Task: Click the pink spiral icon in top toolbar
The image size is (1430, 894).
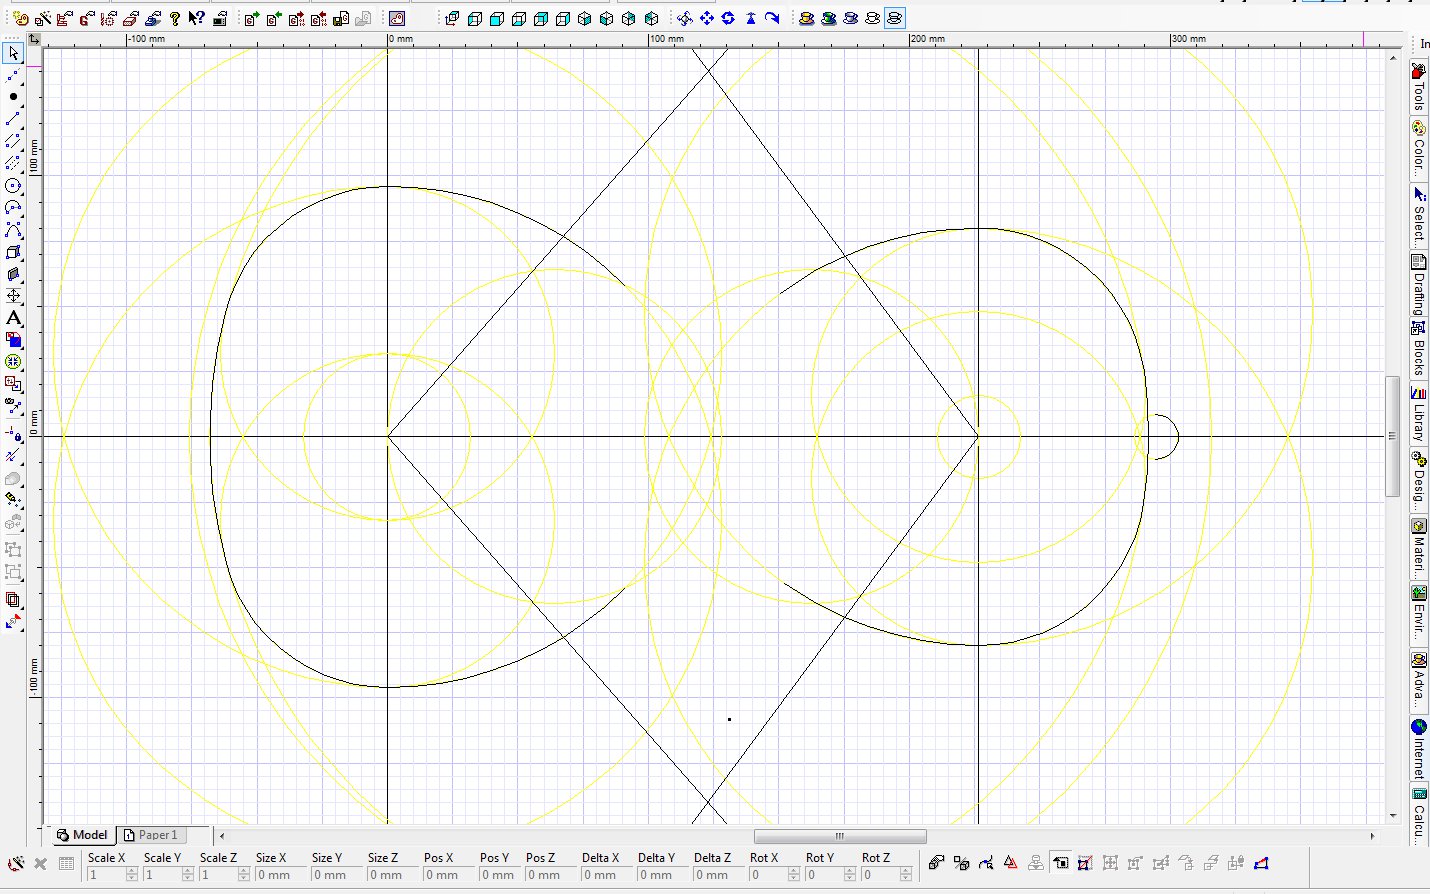Action: (397, 18)
